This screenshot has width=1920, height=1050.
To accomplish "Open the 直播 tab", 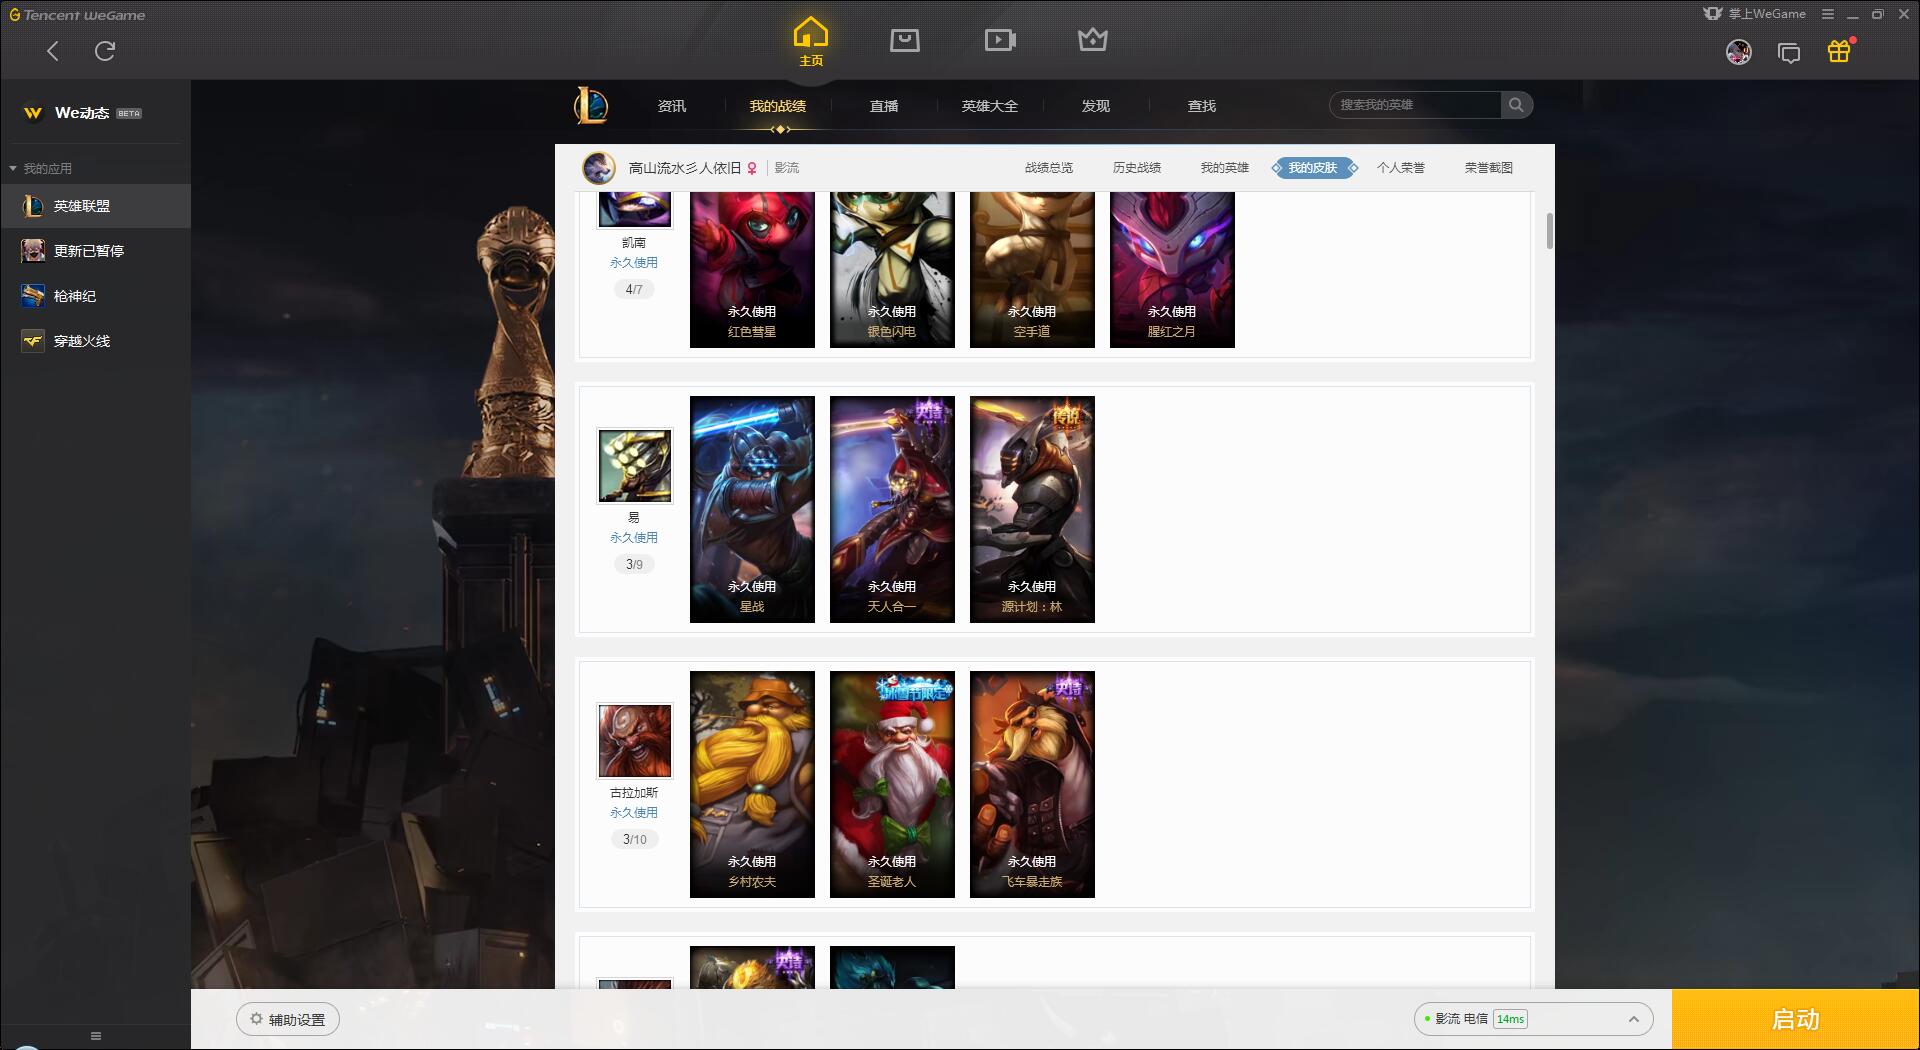I will tap(884, 106).
